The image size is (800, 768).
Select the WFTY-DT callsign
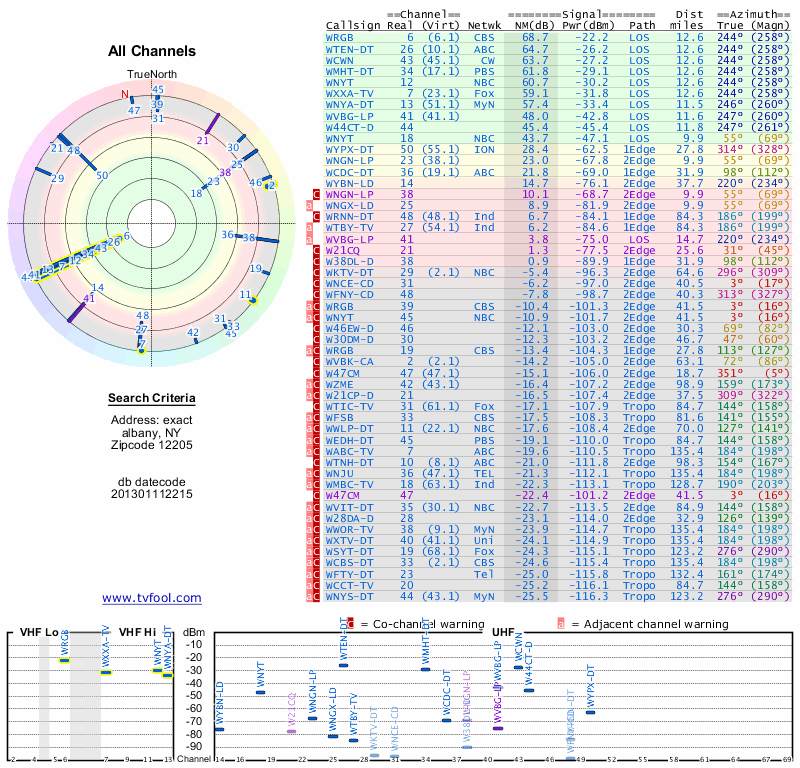click(x=349, y=575)
